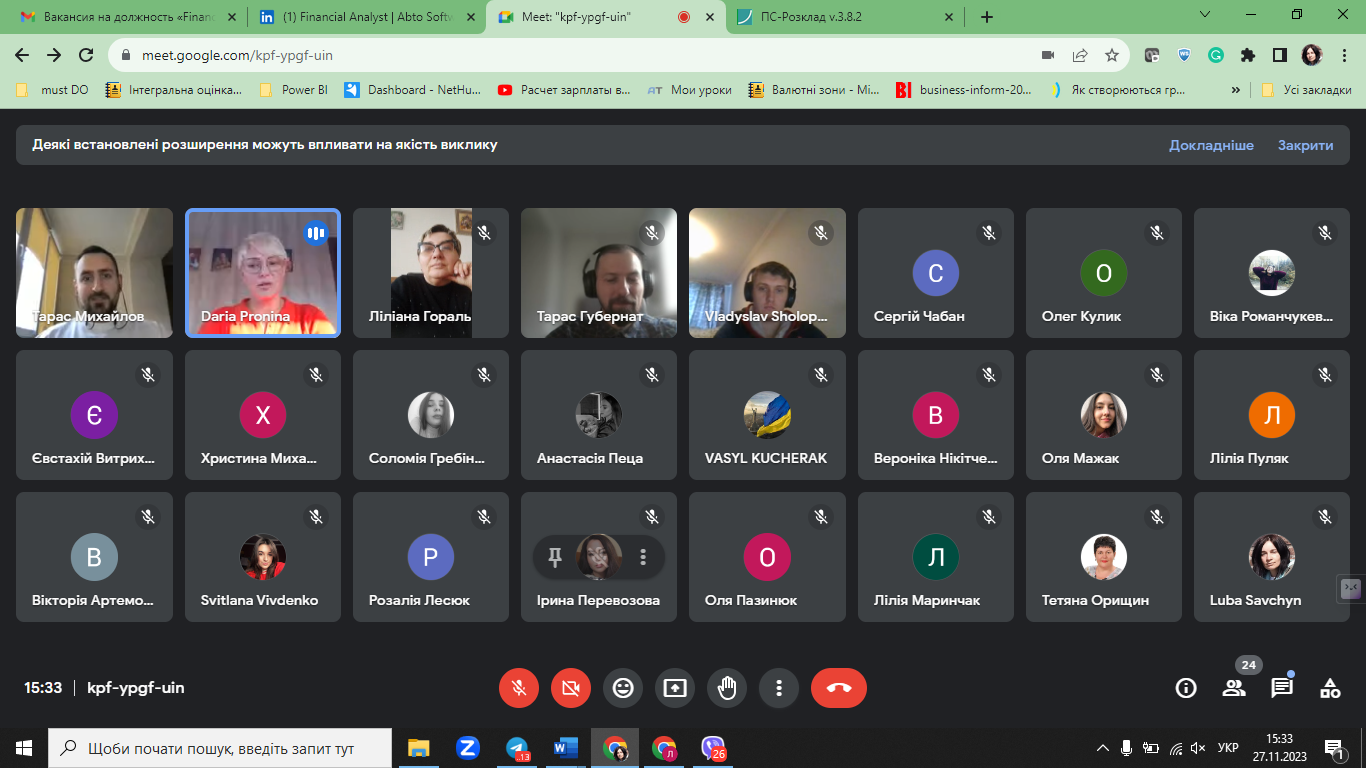Viewport: 1366px width, 768px height.
Task: Show the participants list
Action: click(x=1234, y=688)
